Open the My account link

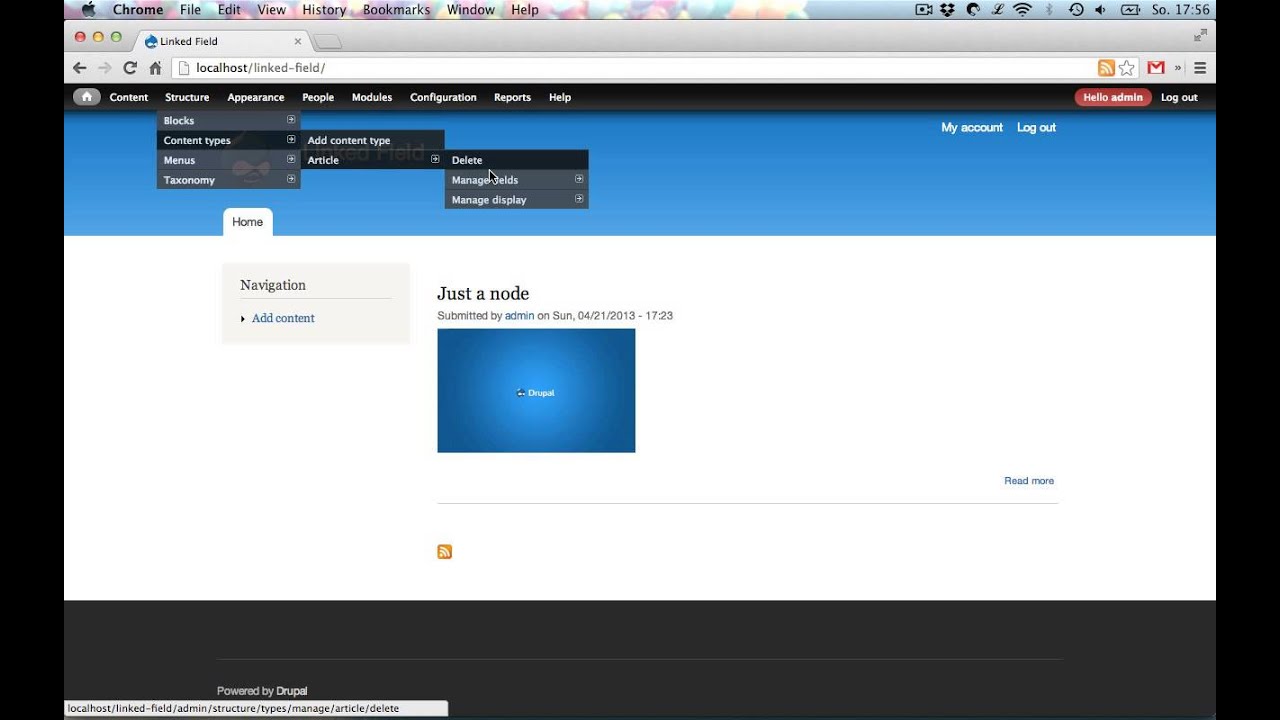point(972,128)
